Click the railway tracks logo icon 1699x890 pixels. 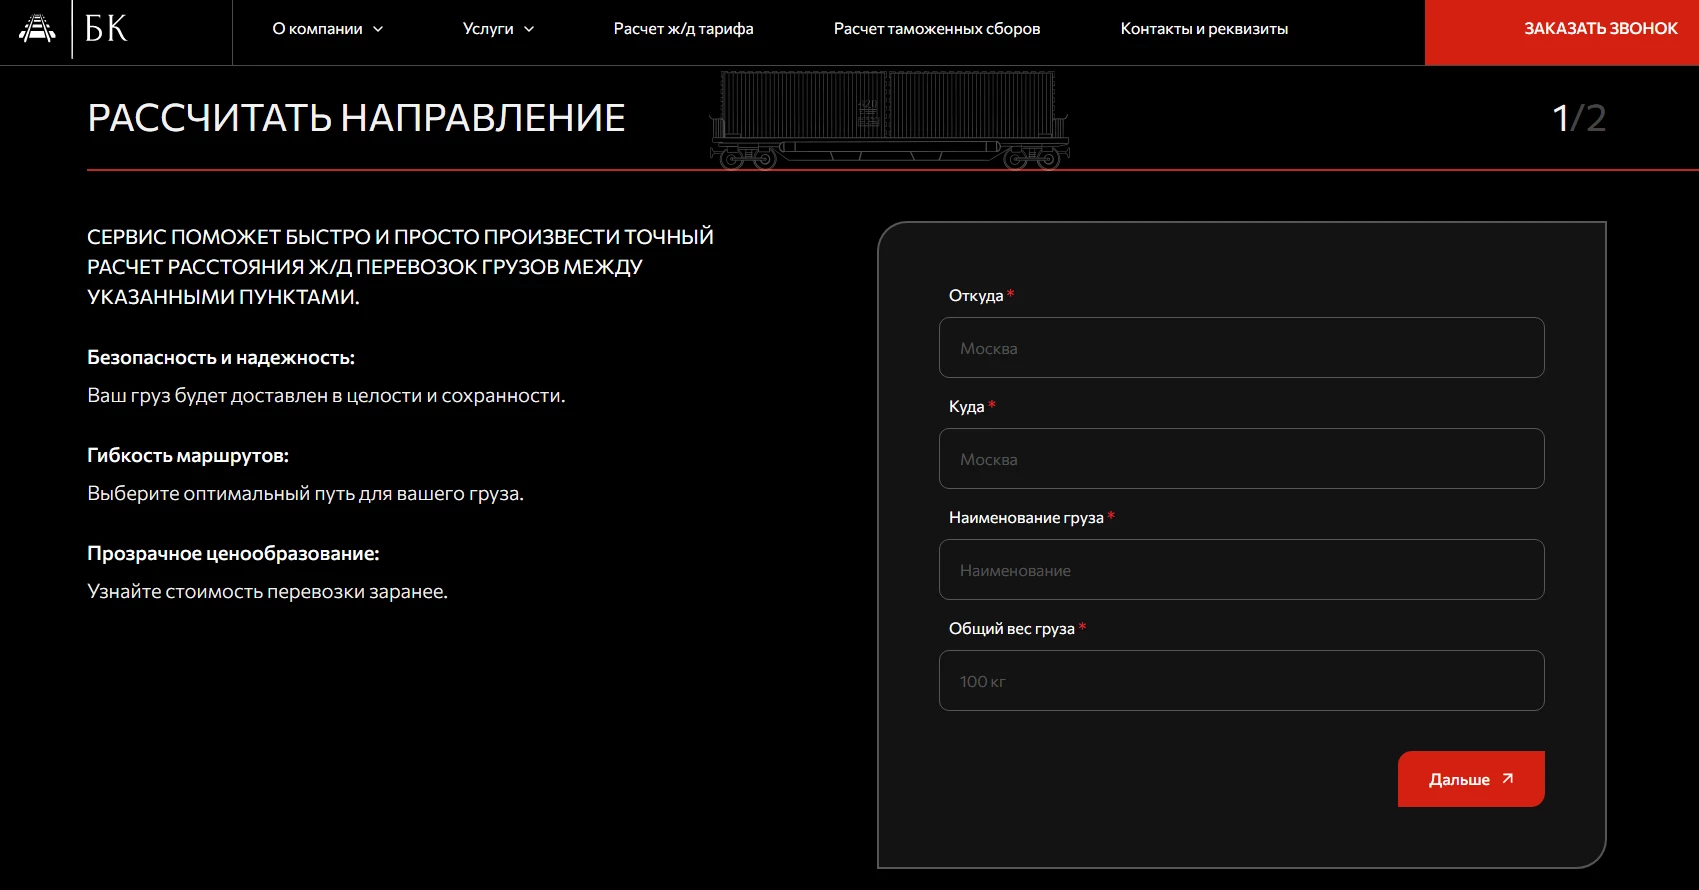(37, 28)
